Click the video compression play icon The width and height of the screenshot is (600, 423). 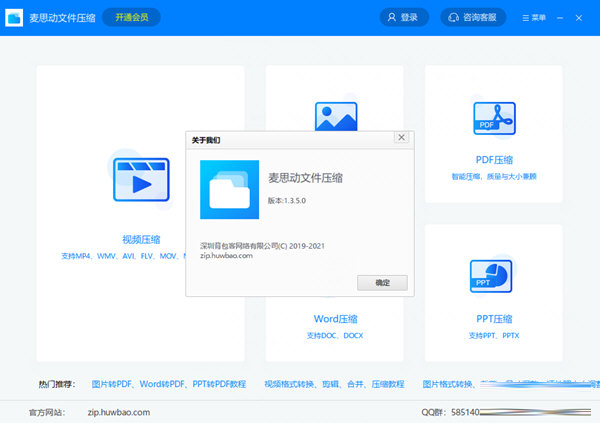pyautogui.click(x=141, y=185)
